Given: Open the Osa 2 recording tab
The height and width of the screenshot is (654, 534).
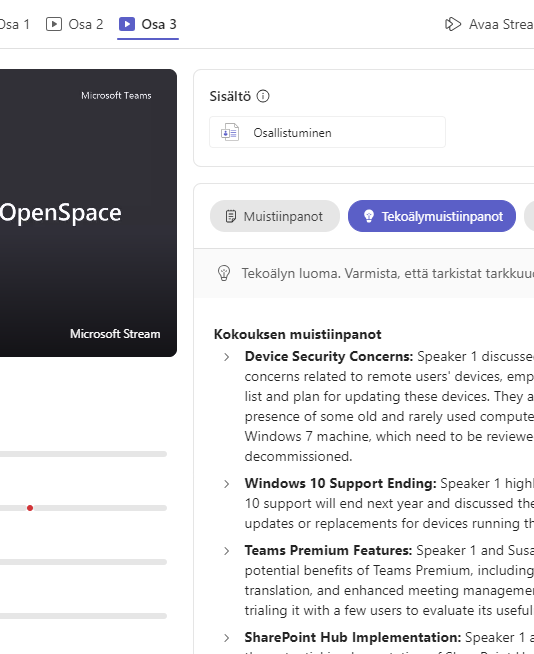Looking at the screenshot, I should click(x=74, y=24).
